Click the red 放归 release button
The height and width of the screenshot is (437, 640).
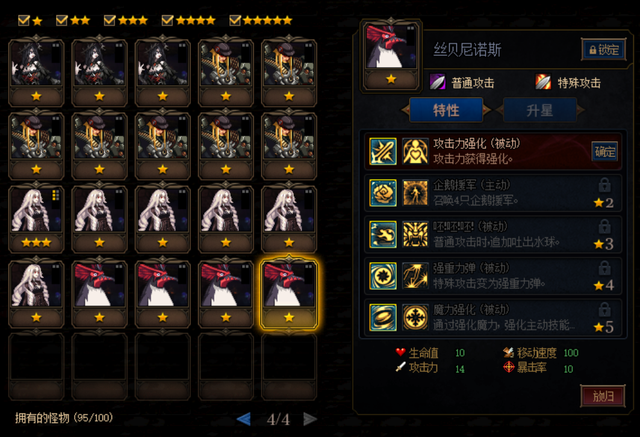pyautogui.click(x=603, y=396)
